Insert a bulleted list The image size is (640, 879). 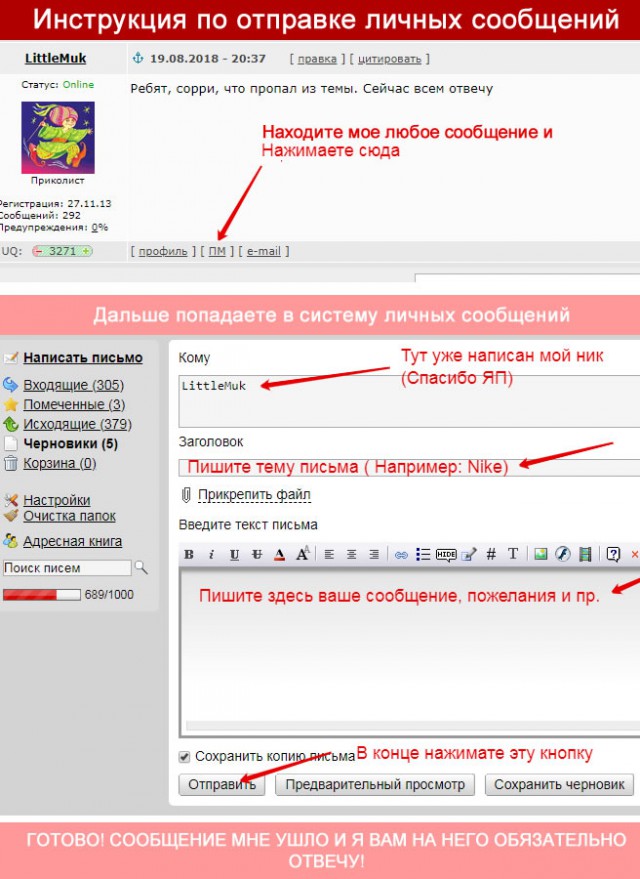tap(423, 554)
